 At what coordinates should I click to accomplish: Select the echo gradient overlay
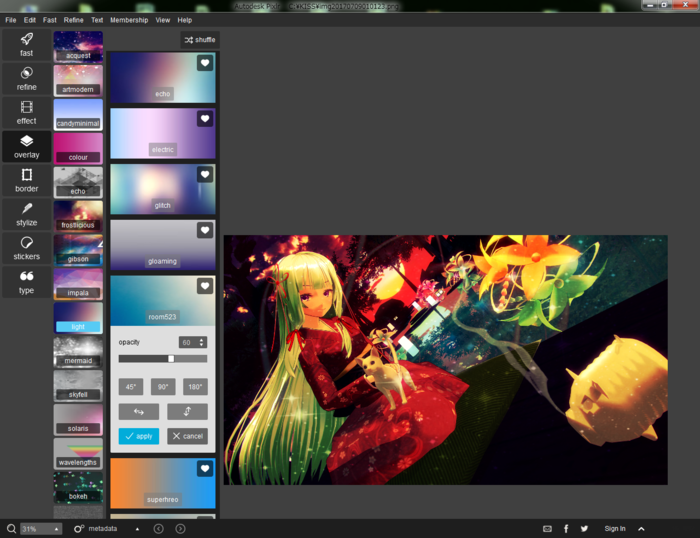(162, 78)
